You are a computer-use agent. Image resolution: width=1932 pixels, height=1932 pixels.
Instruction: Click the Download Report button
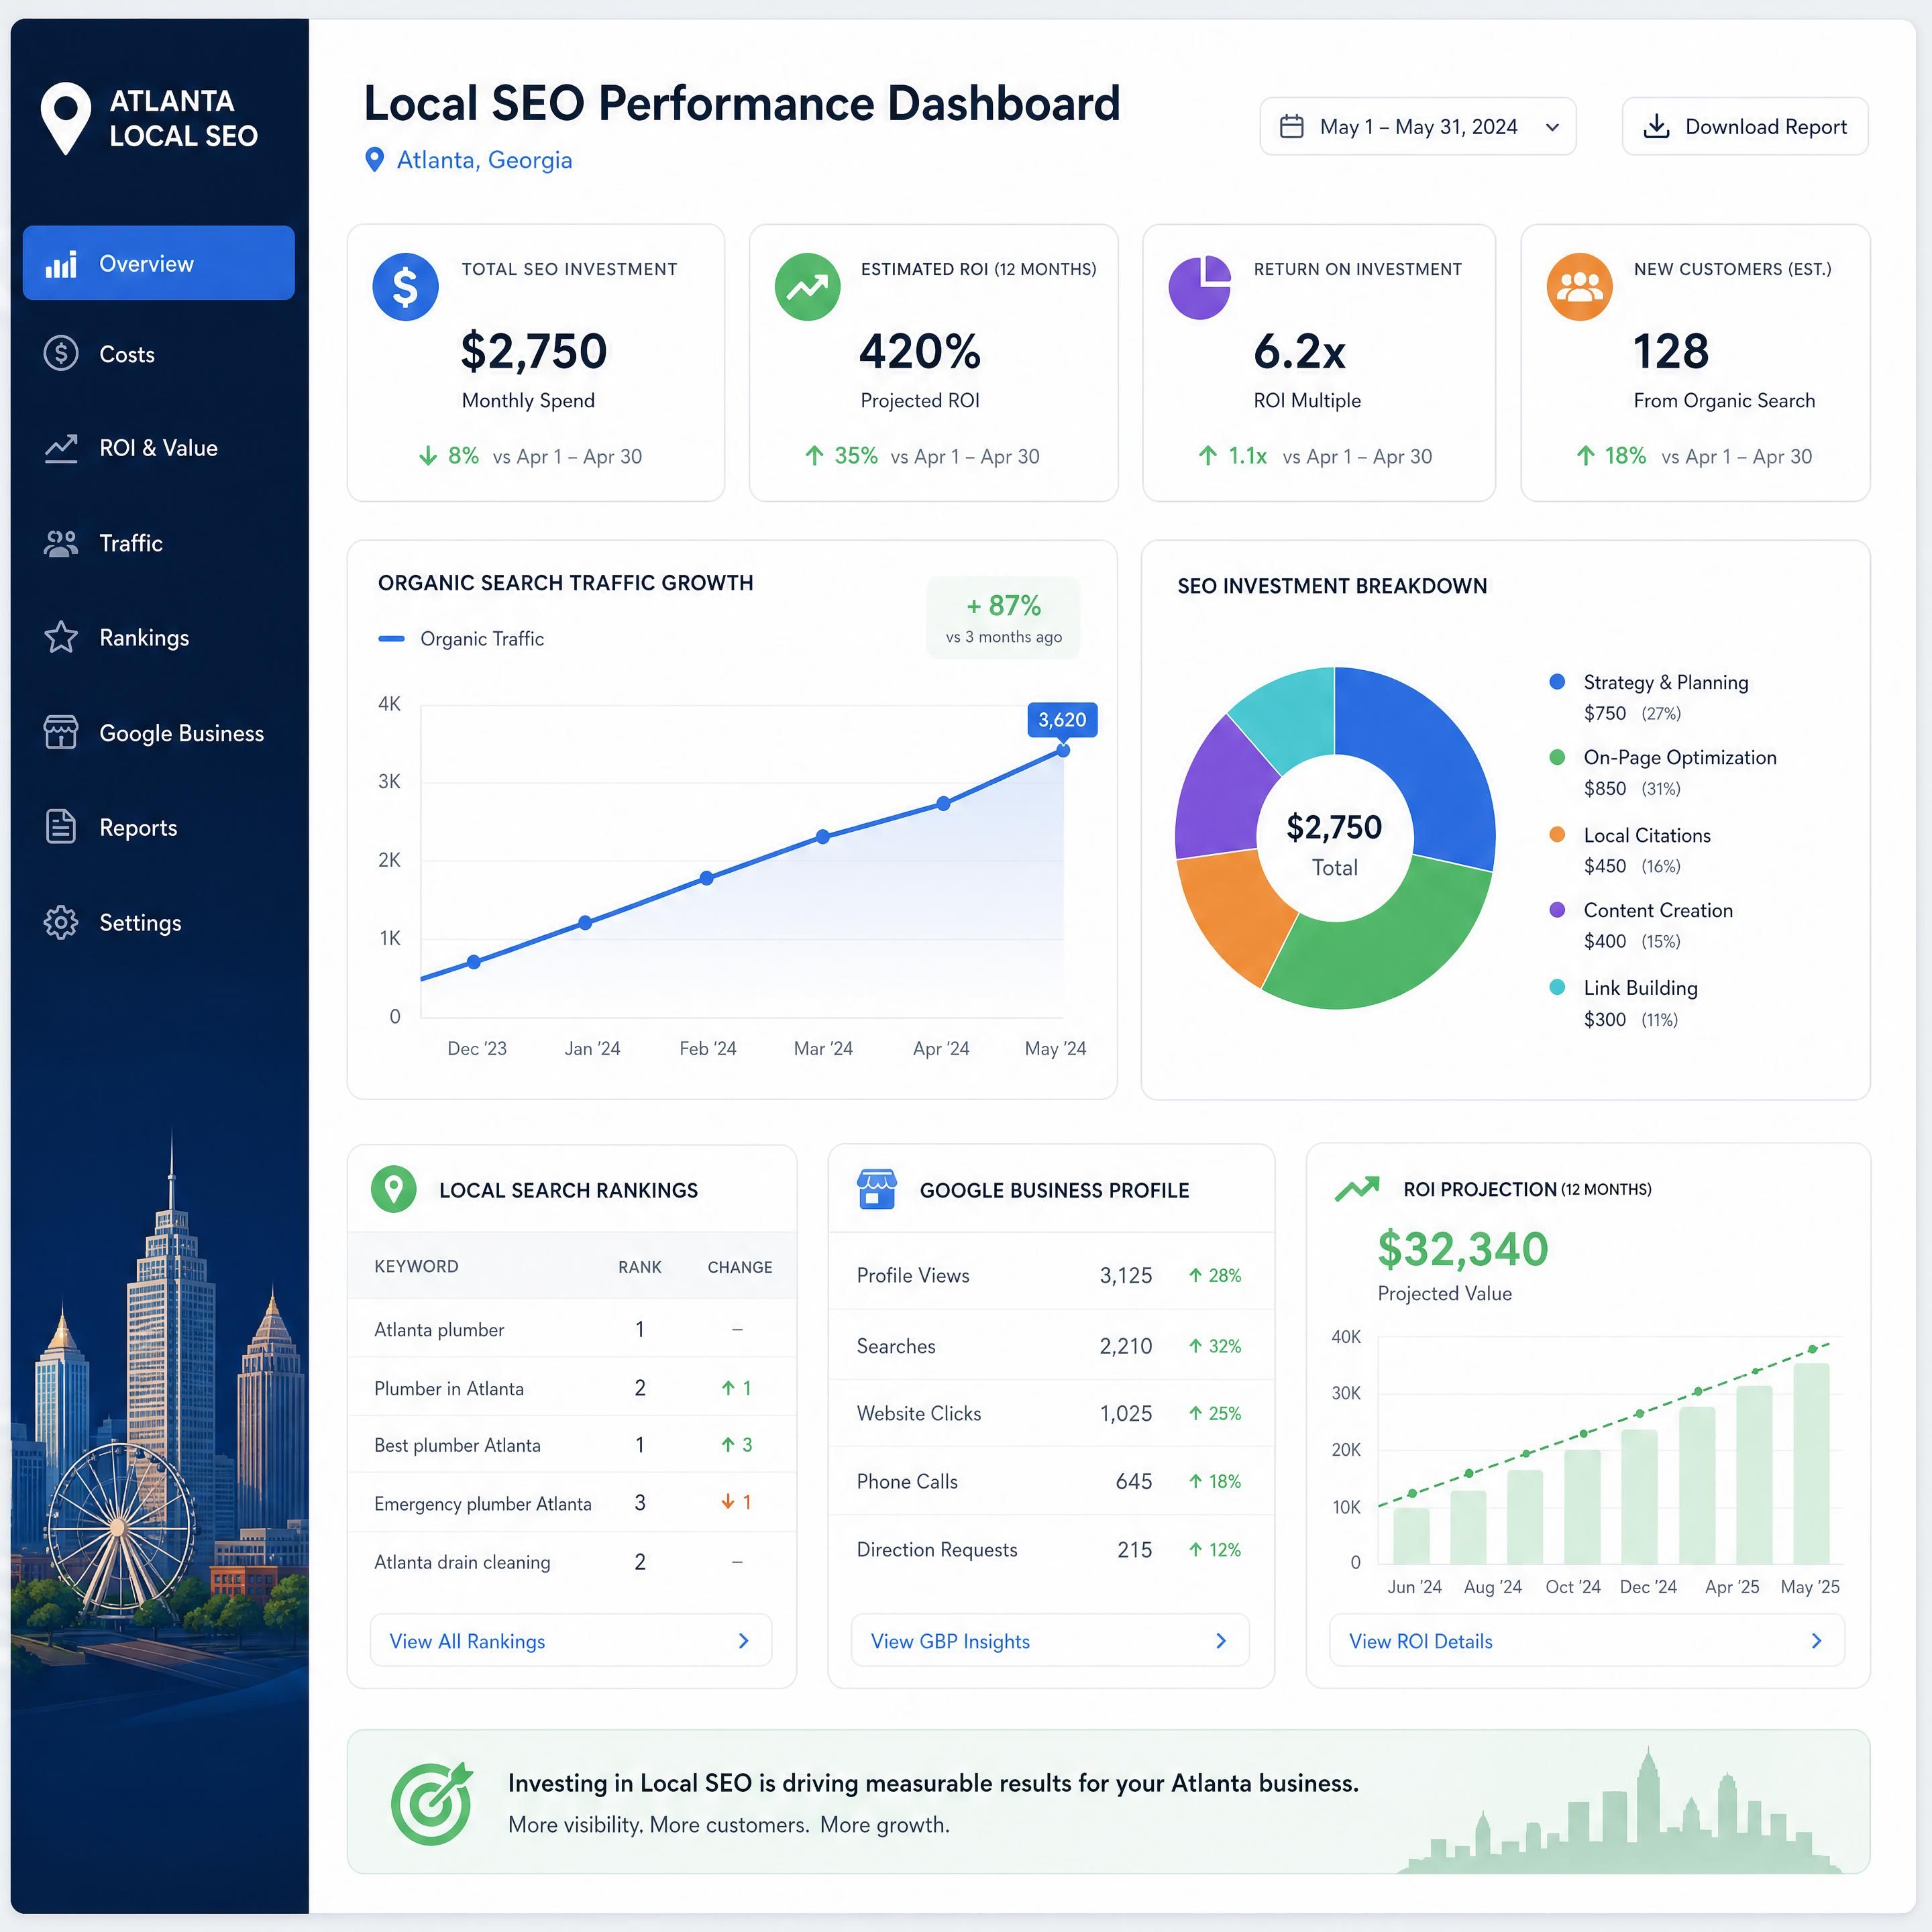click(1745, 126)
